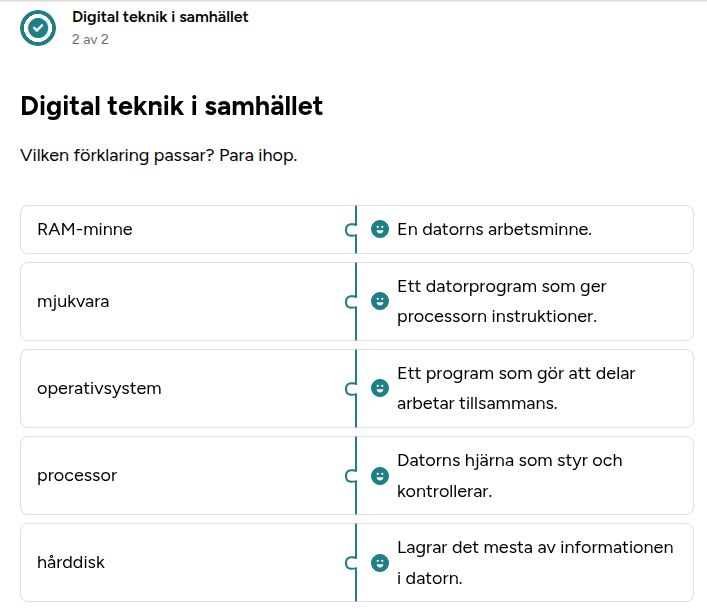Select the 'processor' term card
Viewport: 707px width, 615px height.
coord(187,475)
